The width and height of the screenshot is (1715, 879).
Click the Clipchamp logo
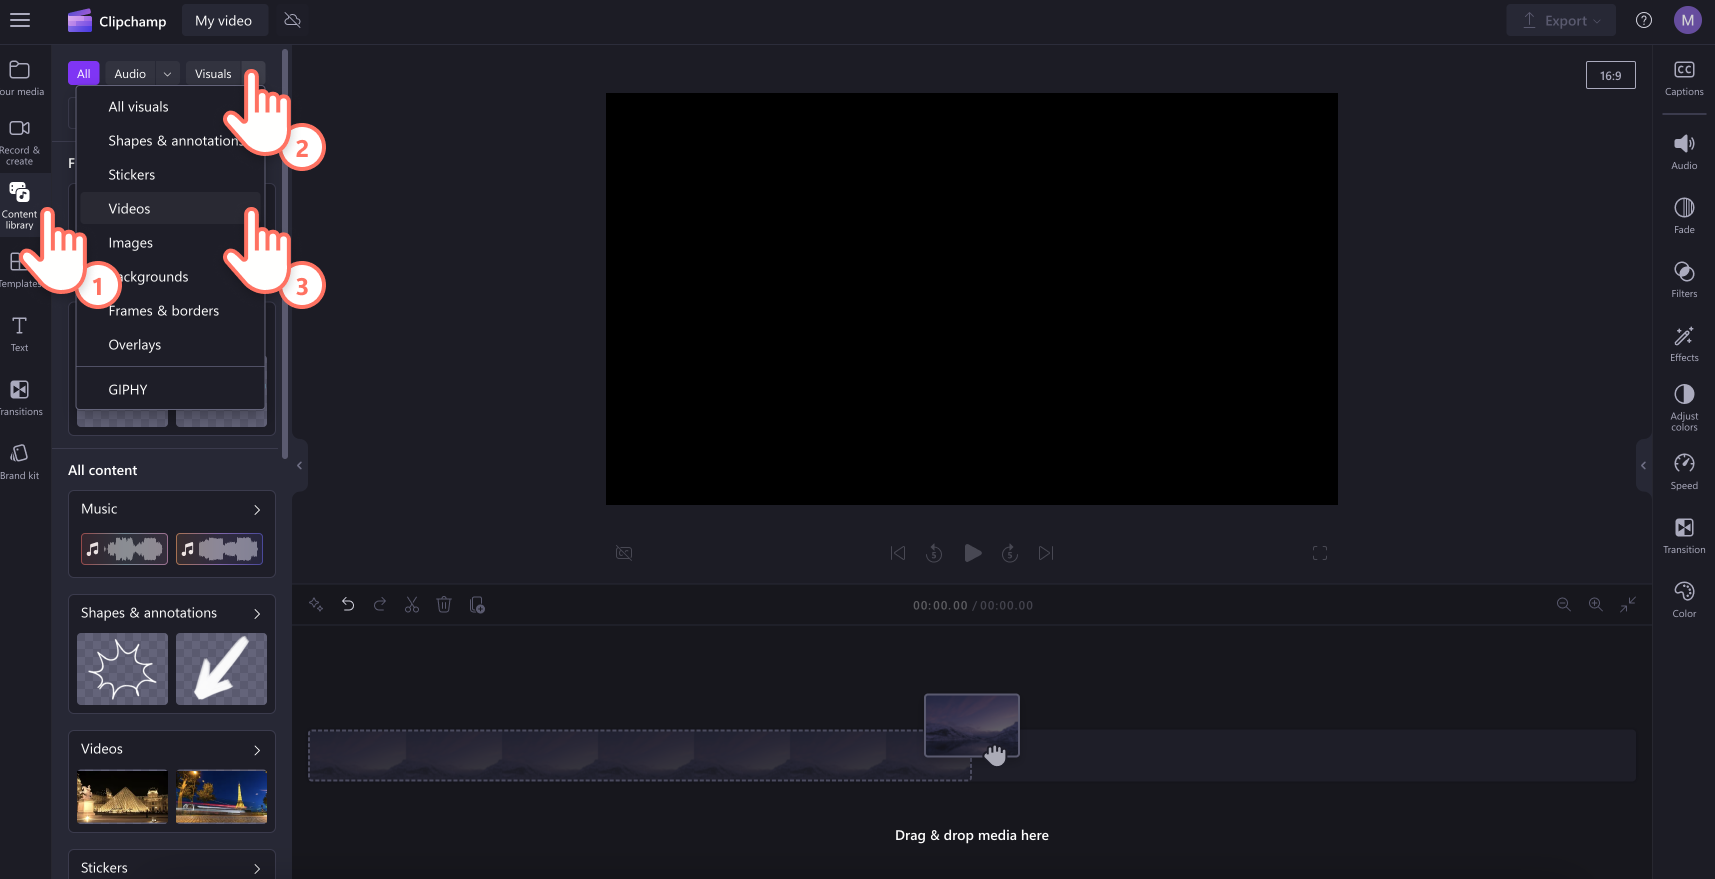[117, 20]
